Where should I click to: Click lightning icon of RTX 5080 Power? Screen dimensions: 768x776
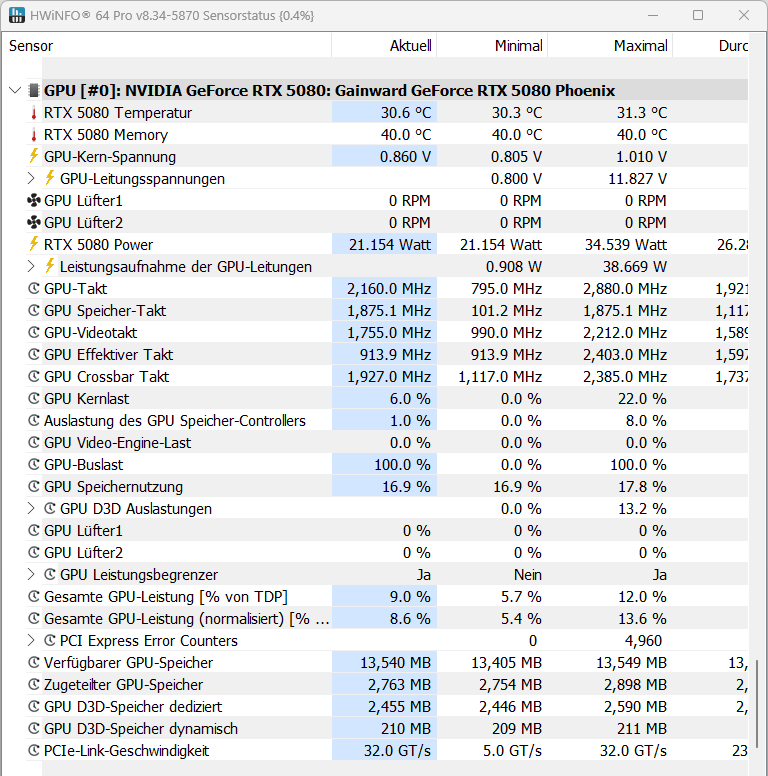click(33, 244)
